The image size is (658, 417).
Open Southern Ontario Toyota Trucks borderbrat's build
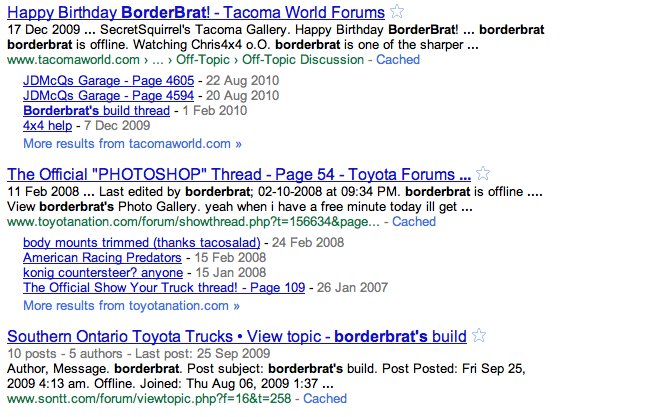click(x=237, y=336)
